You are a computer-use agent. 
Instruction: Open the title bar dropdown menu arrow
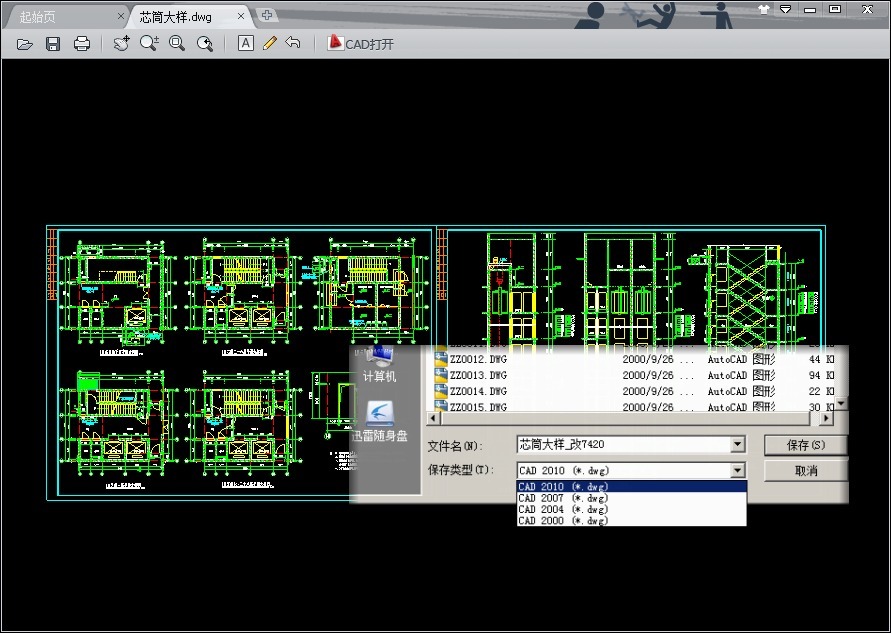pyautogui.click(x=785, y=9)
